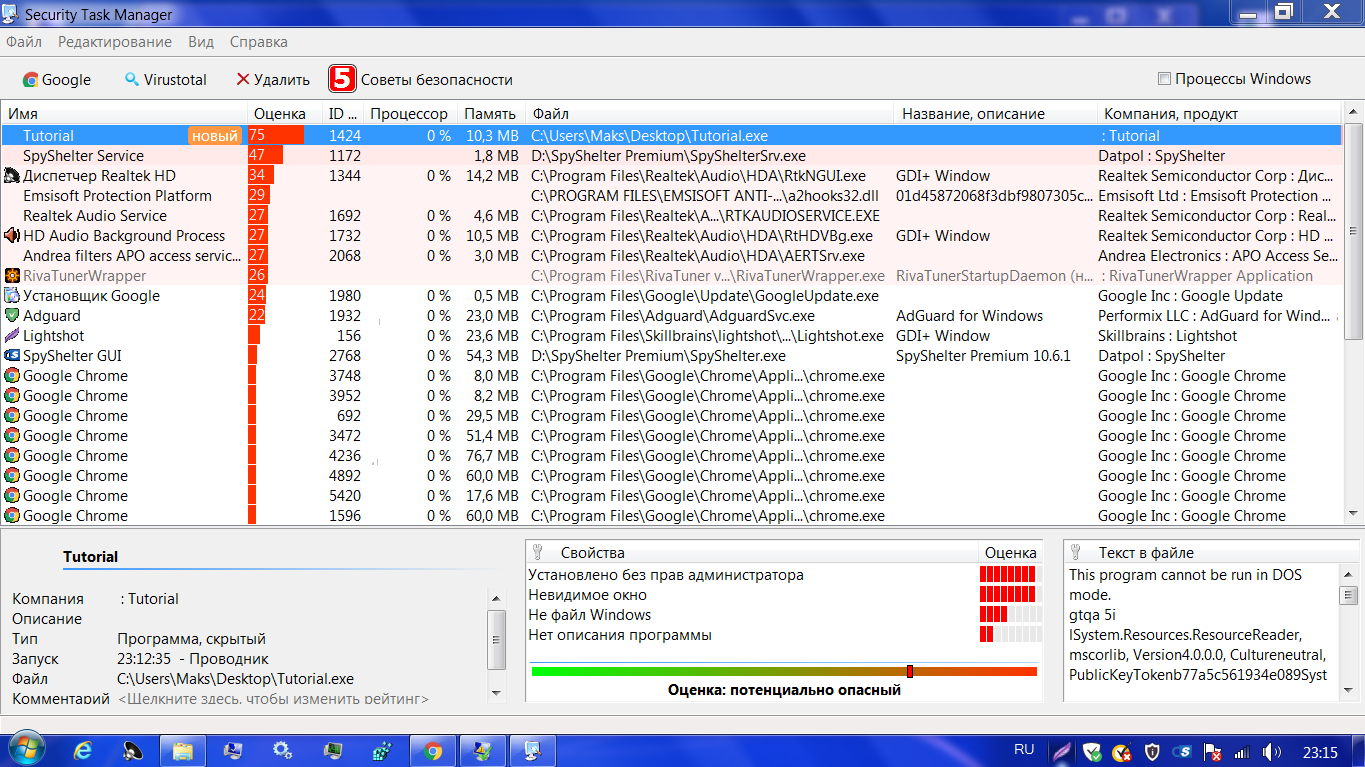
Task: Select the Emsisoft Protection Platform row
Action: 672,196
